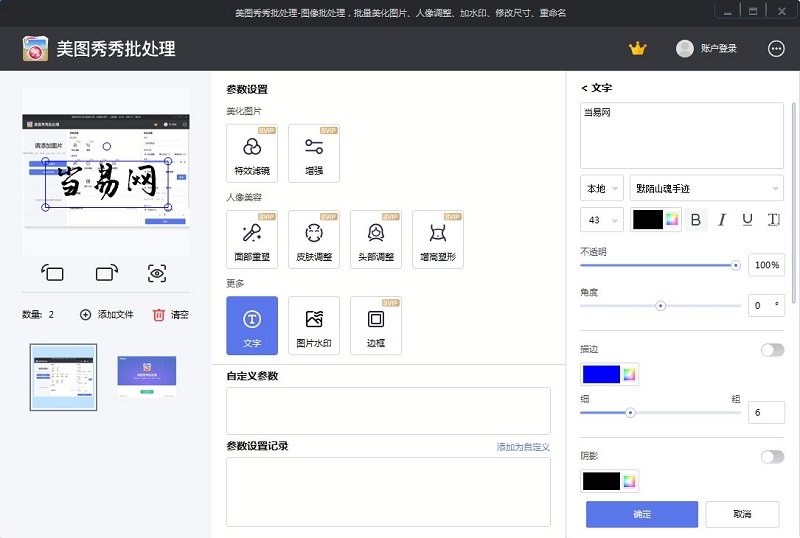Click the opacity 100% value field

(766, 265)
